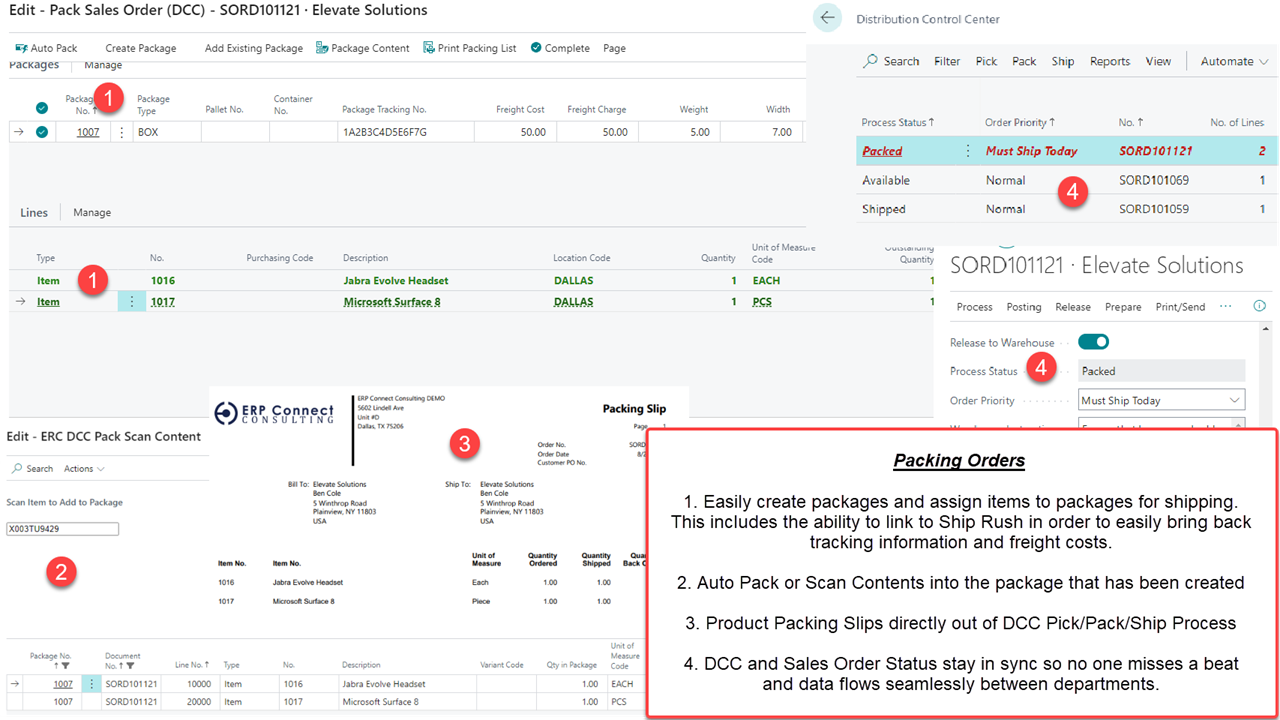Click the Item type link on line 1017
This screenshot has height=720, width=1280.
tap(48, 301)
